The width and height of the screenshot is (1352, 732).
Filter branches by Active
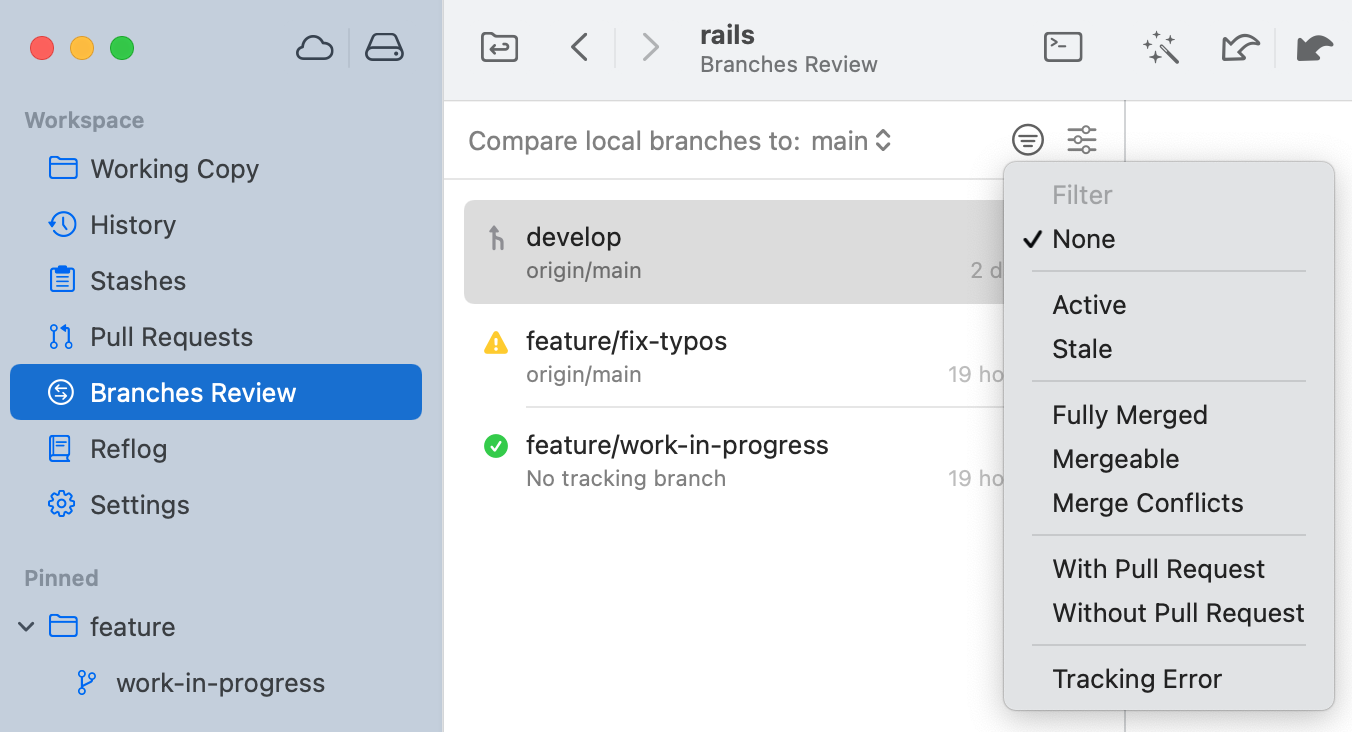coord(1089,305)
